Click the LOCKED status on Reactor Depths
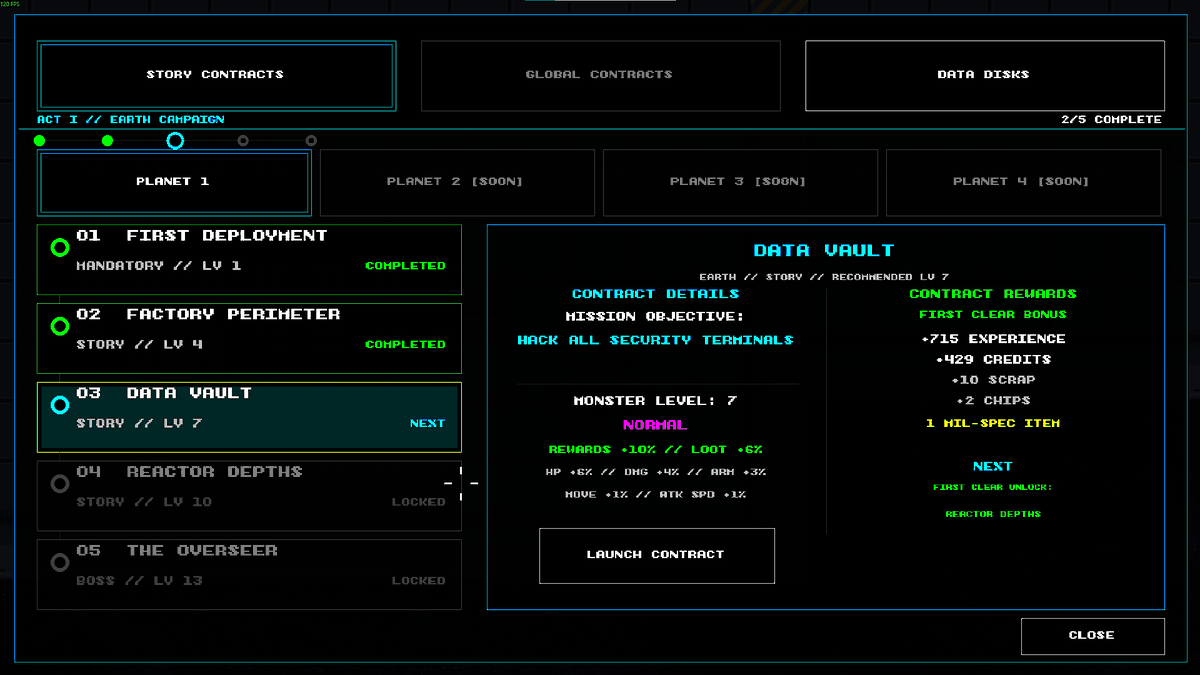The height and width of the screenshot is (675, 1200). (x=418, y=502)
